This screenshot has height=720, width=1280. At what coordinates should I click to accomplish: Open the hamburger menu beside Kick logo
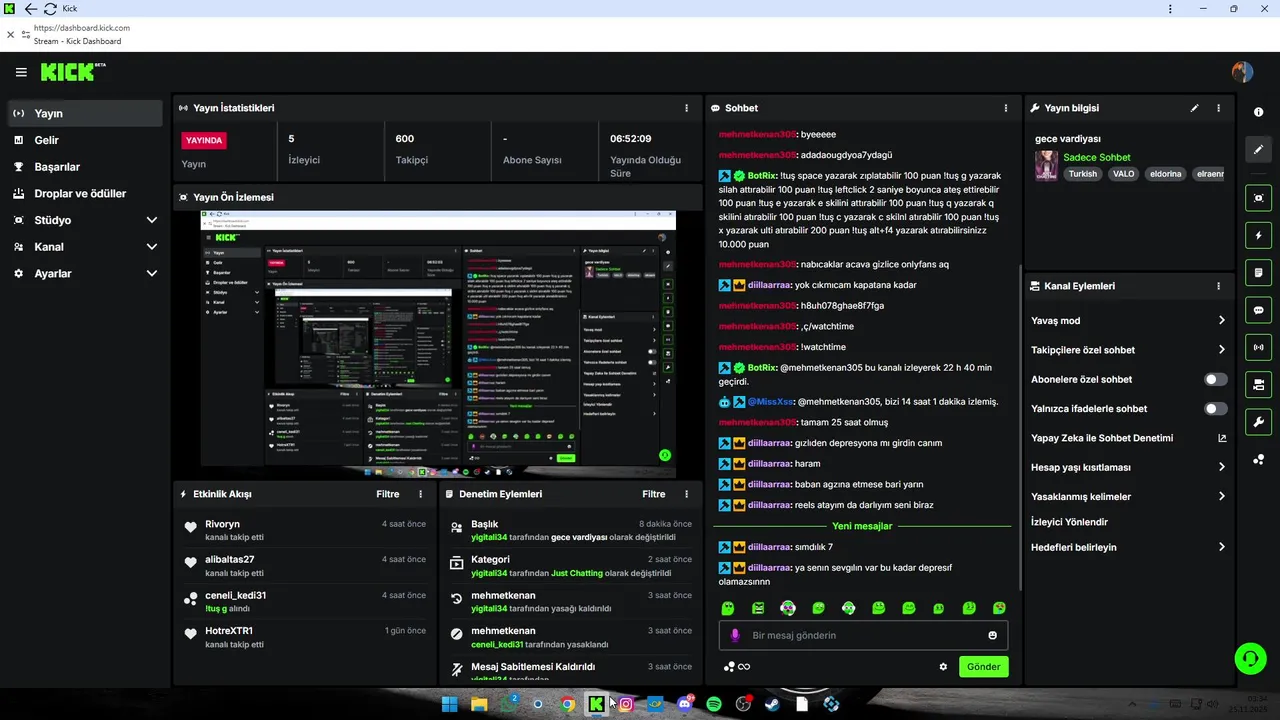21,72
